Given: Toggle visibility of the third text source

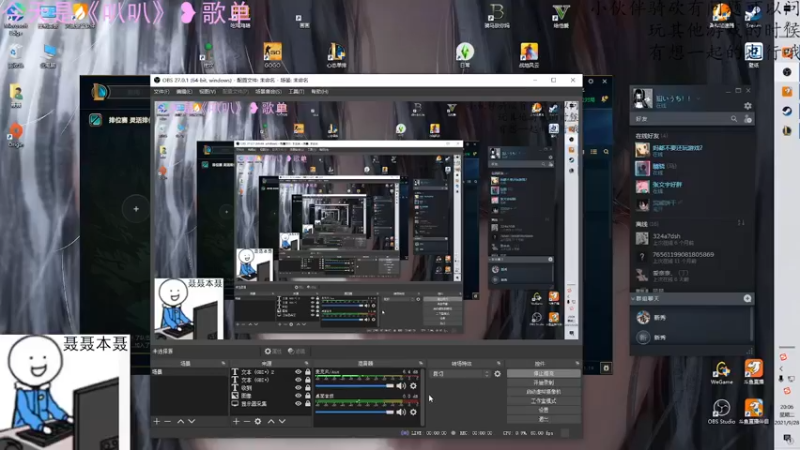Looking at the screenshot, I should (x=298, y=387).
